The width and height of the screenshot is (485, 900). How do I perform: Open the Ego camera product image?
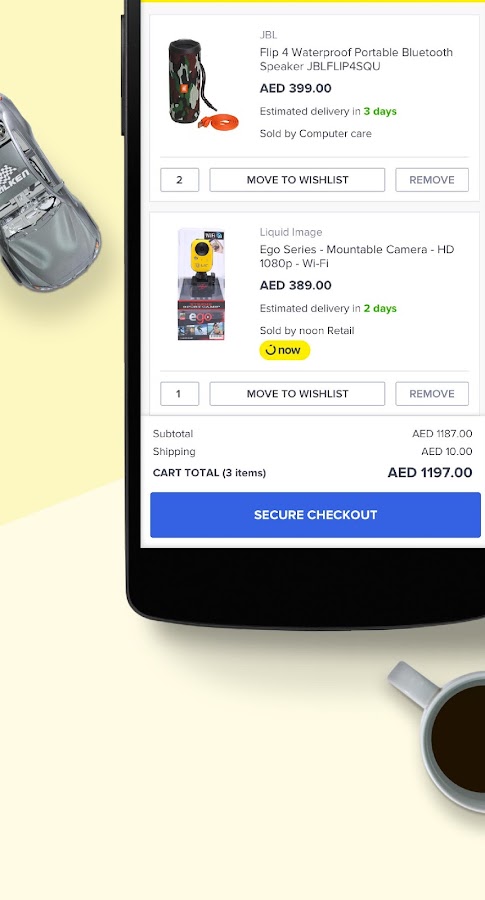201,285
